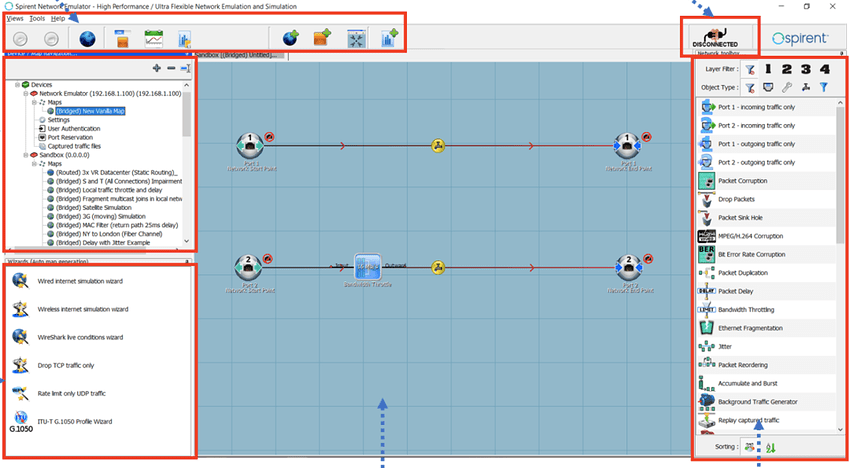The width and height of the screenshot is (850, 468).
Task: Open the bar chart report icon without plus
Action: (184, 39)
